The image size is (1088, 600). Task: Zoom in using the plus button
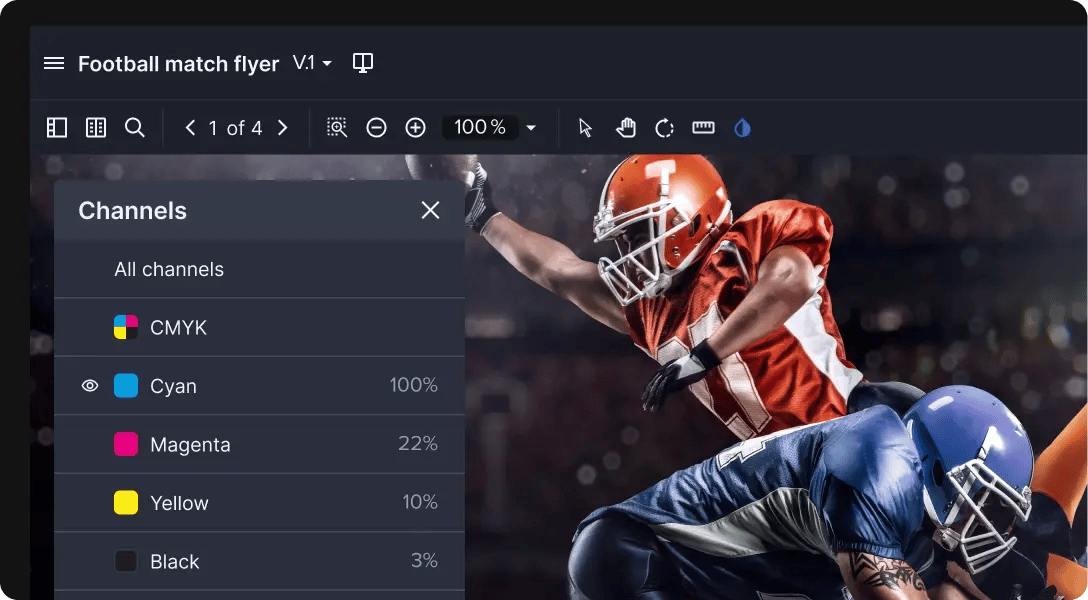416,127
